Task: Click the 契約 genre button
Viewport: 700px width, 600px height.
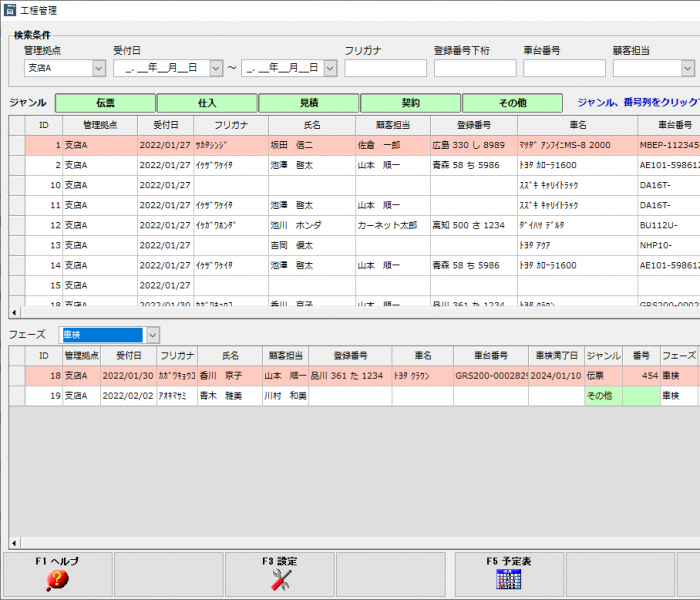Action: pos(411,103)
